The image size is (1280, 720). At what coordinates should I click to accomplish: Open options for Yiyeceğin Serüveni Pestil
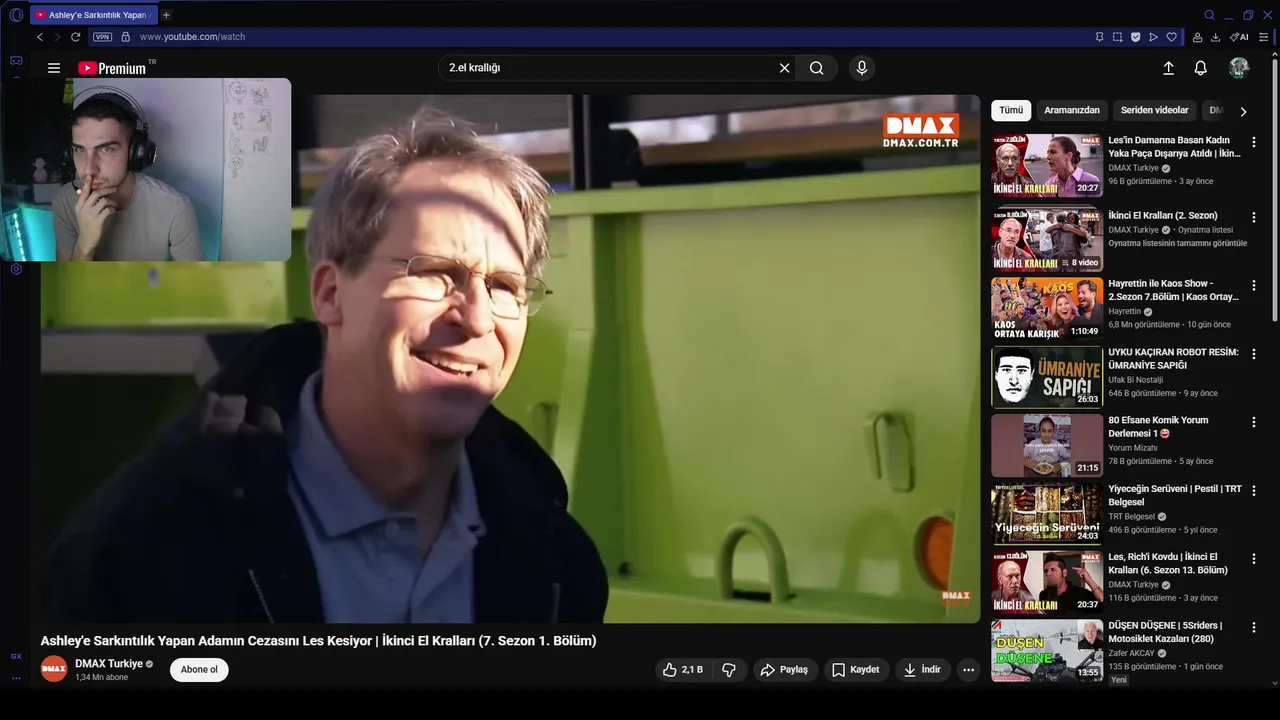click(1254, 491)
